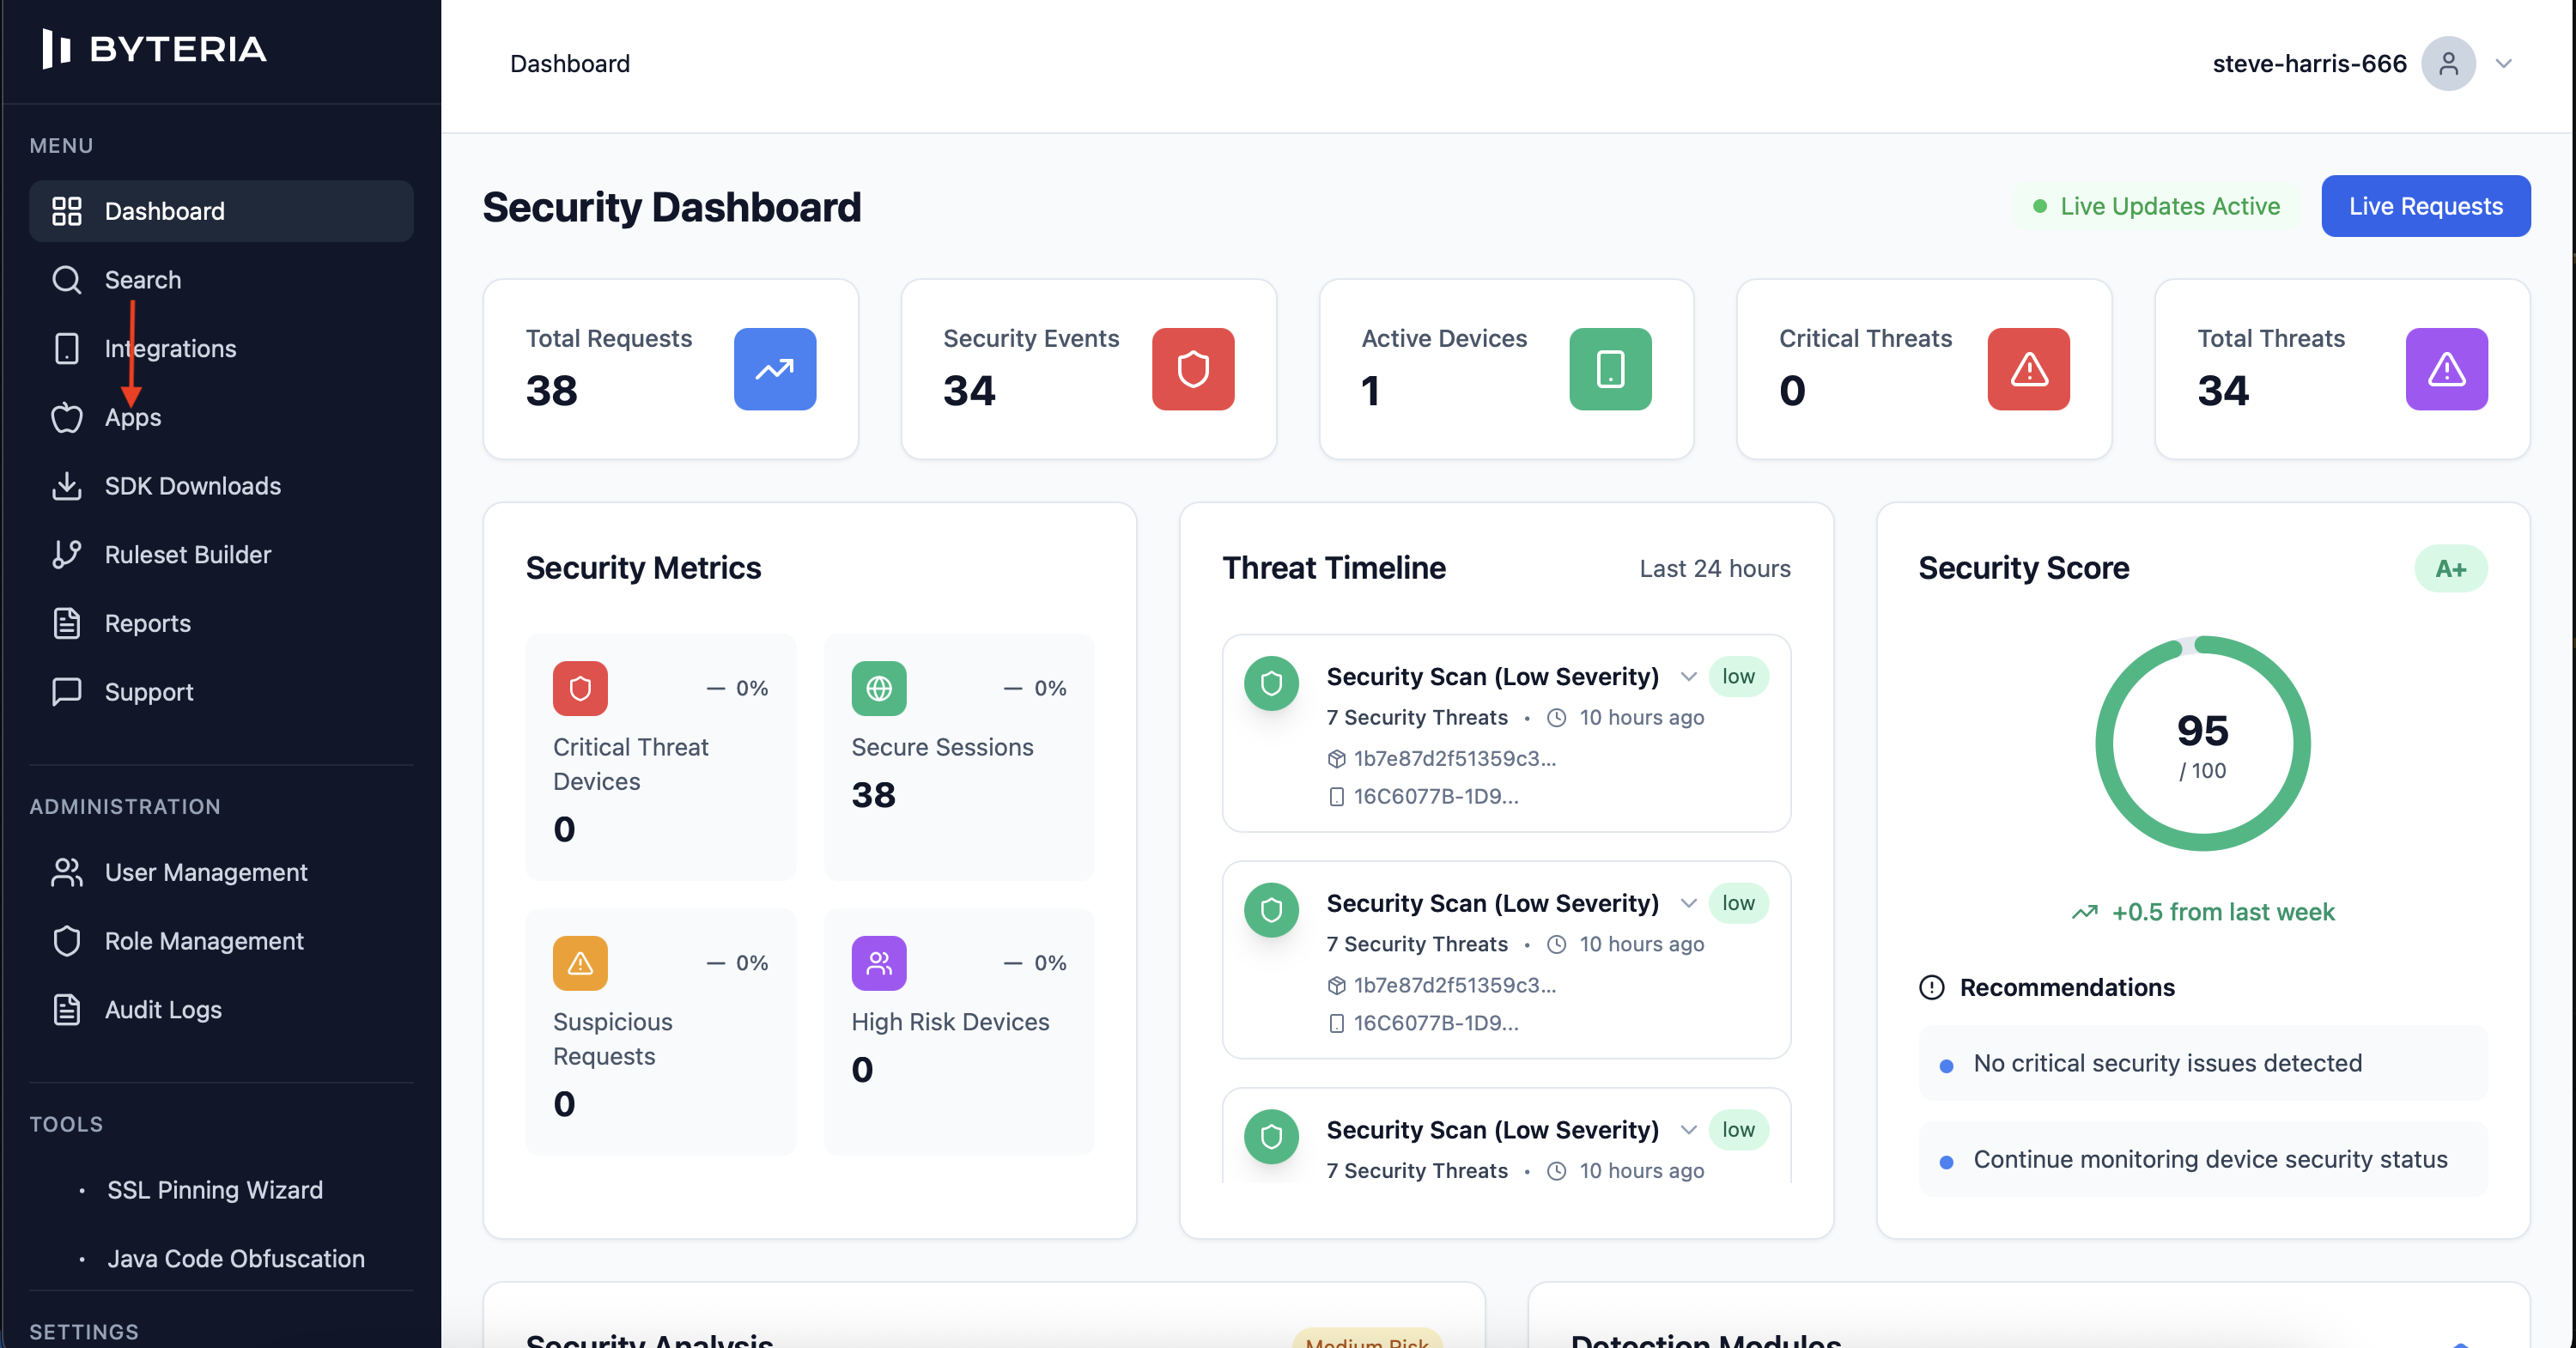The image size is (2576, 1348).
Task: Click the User Management people icon
Action: (x=66, y=872)
